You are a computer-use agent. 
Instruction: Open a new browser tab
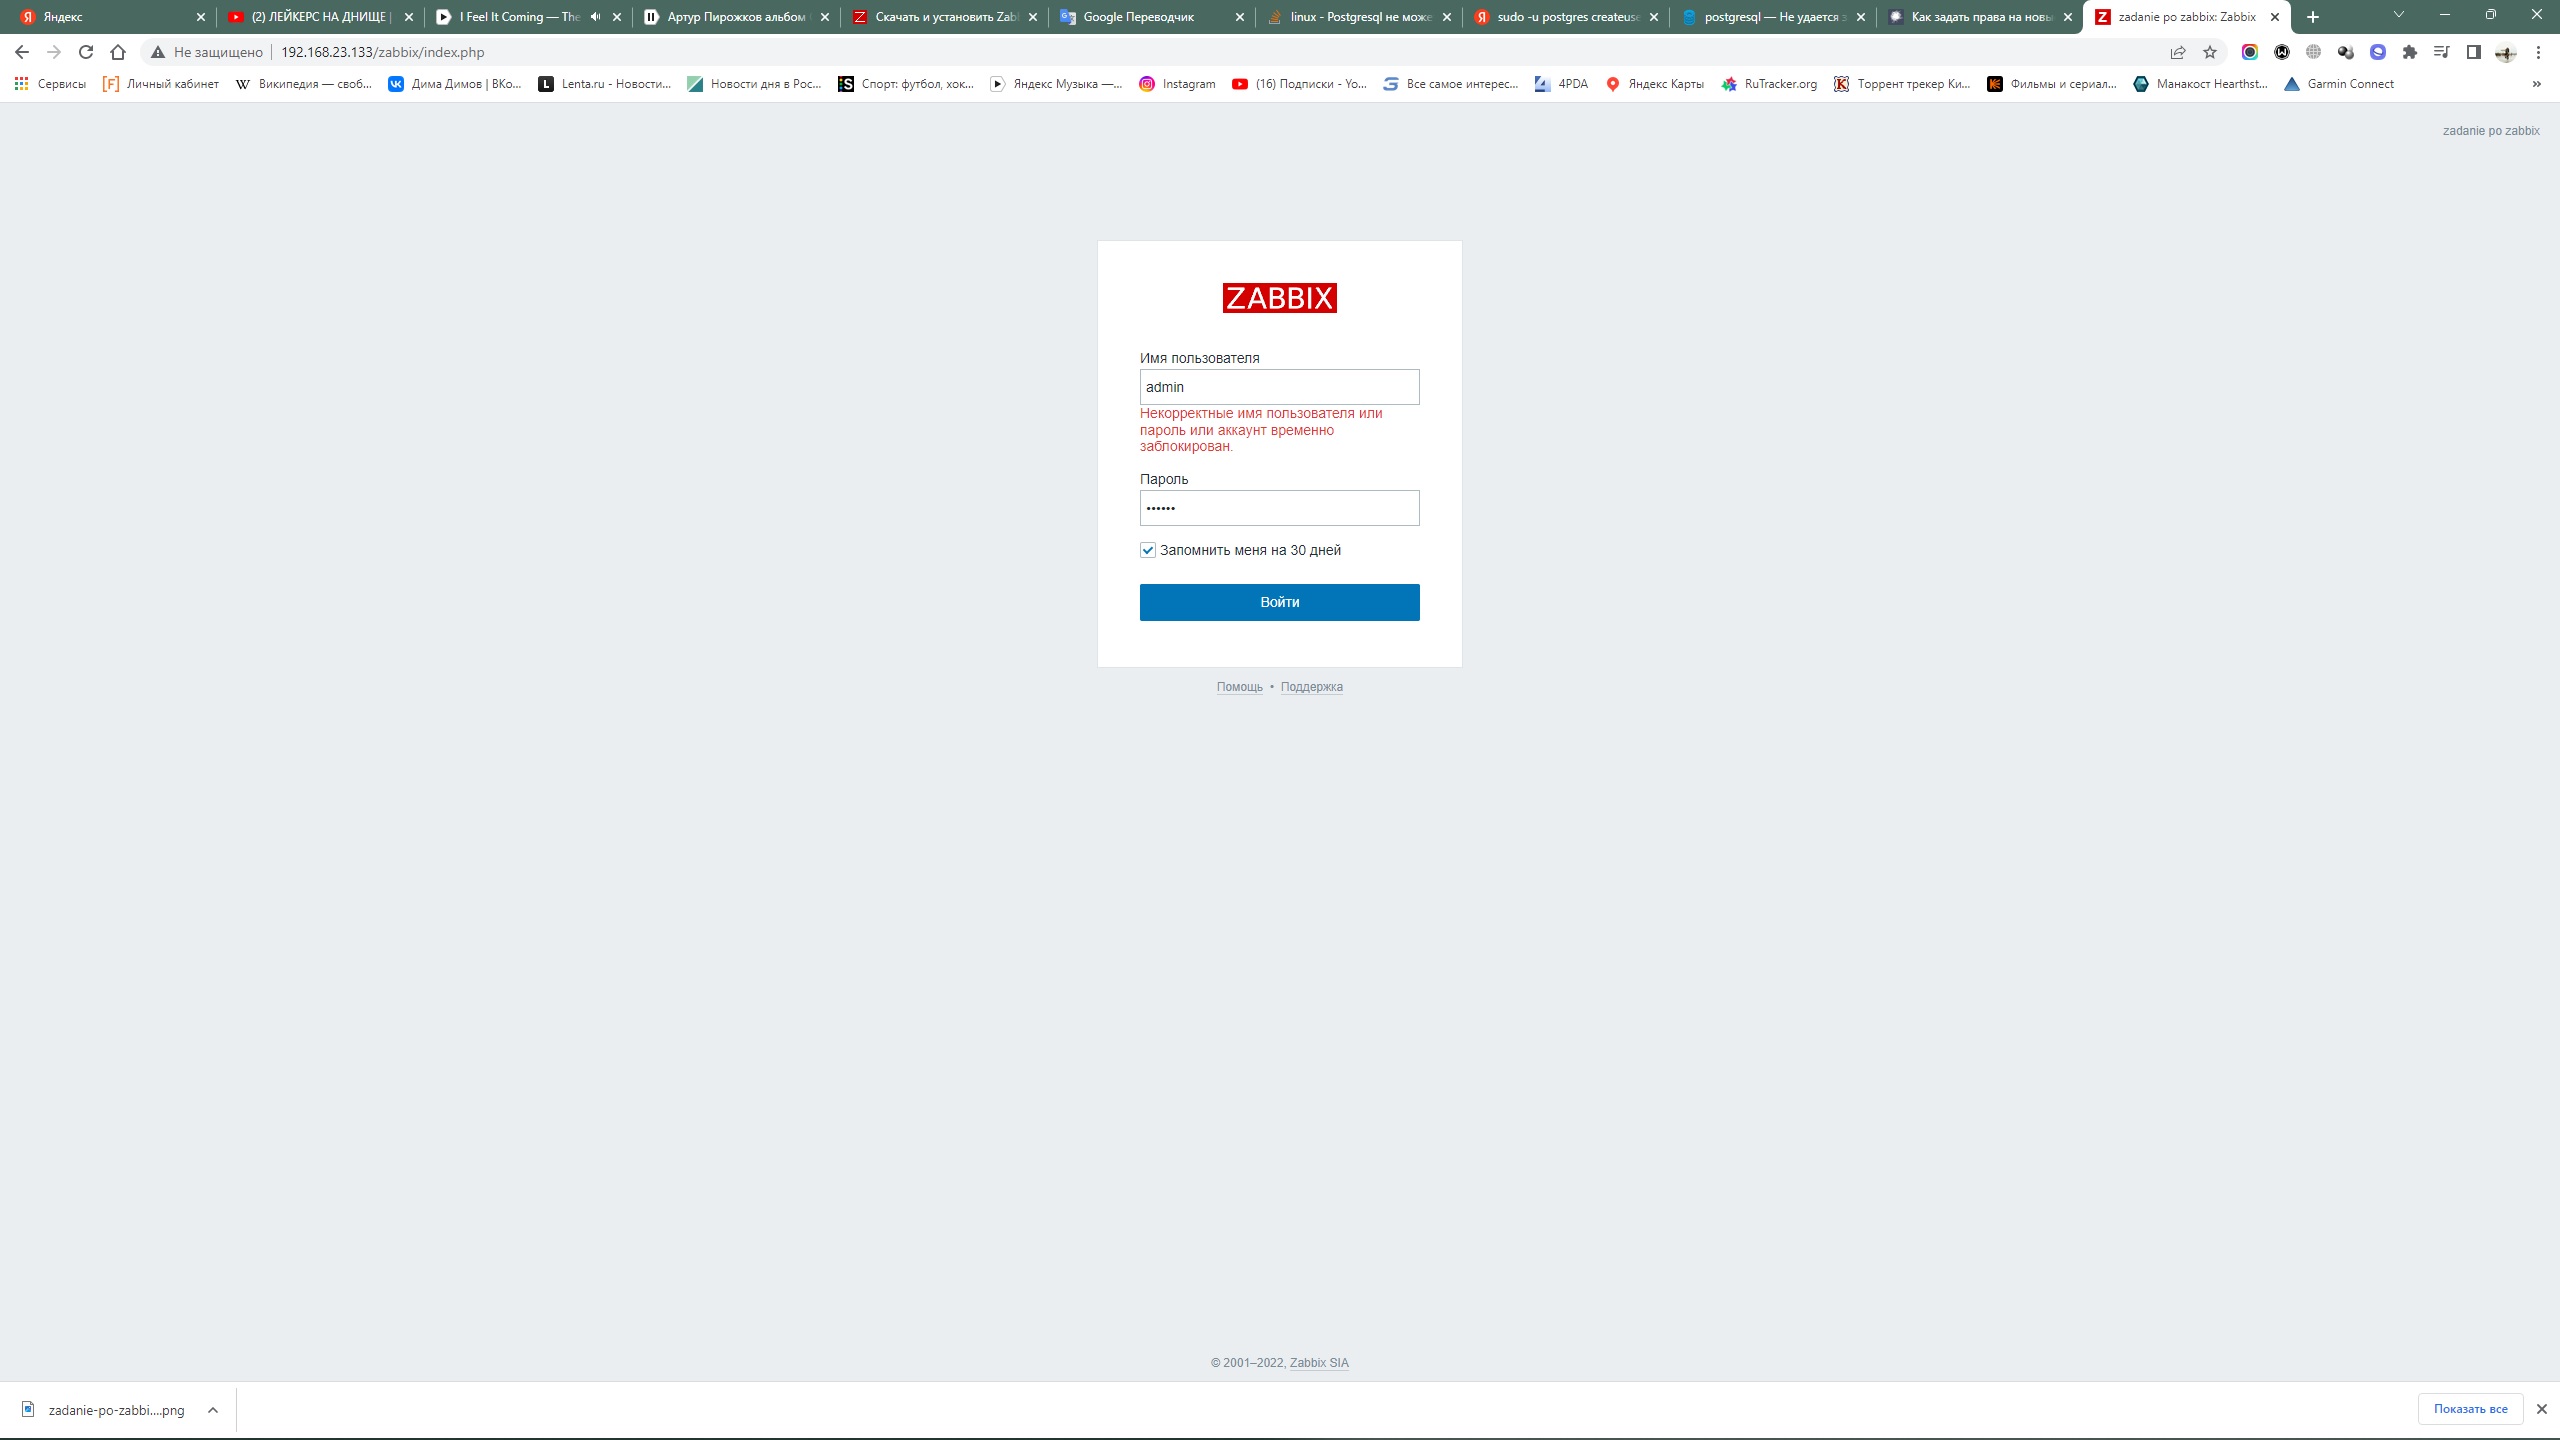(x=2312, y=17)
